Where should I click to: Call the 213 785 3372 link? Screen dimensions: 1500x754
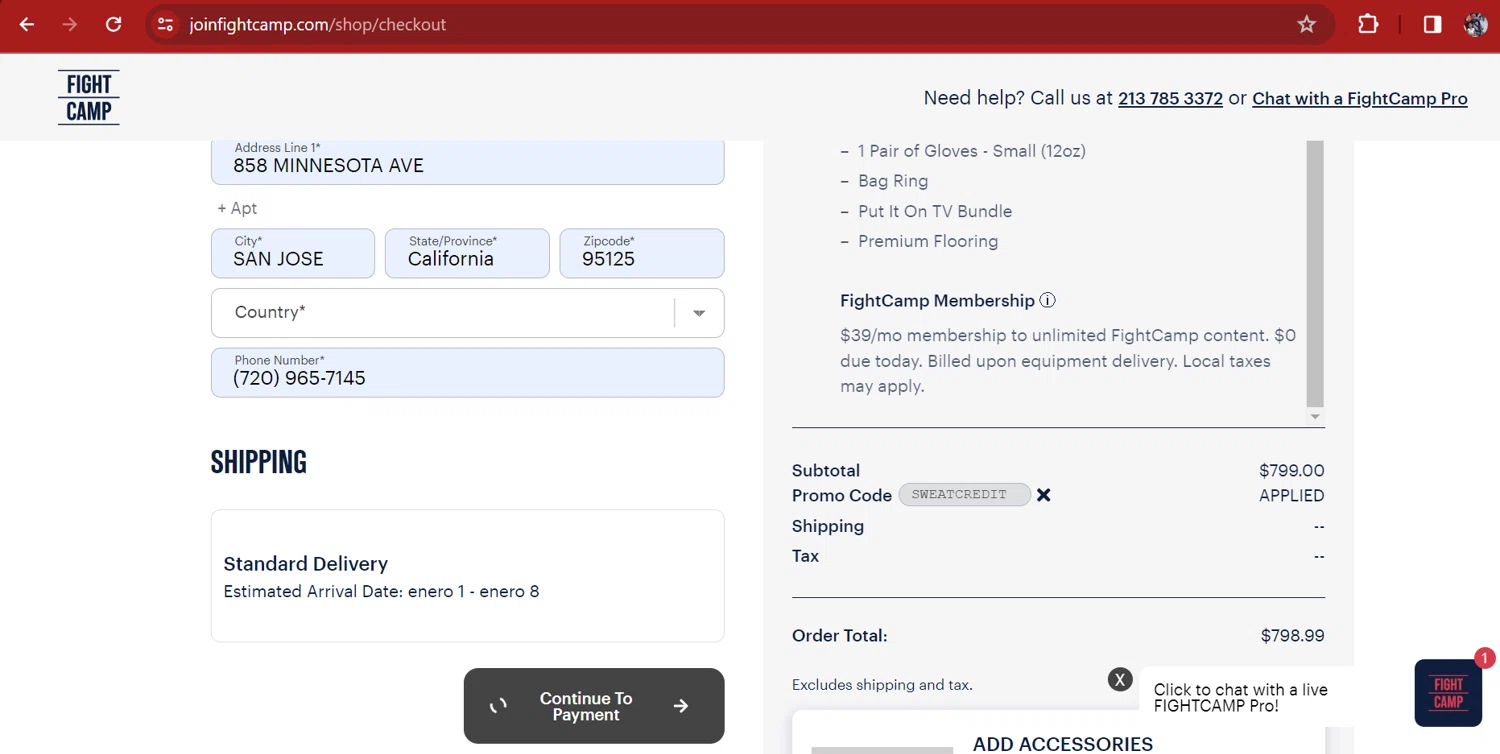click(x=1170, y=98)
